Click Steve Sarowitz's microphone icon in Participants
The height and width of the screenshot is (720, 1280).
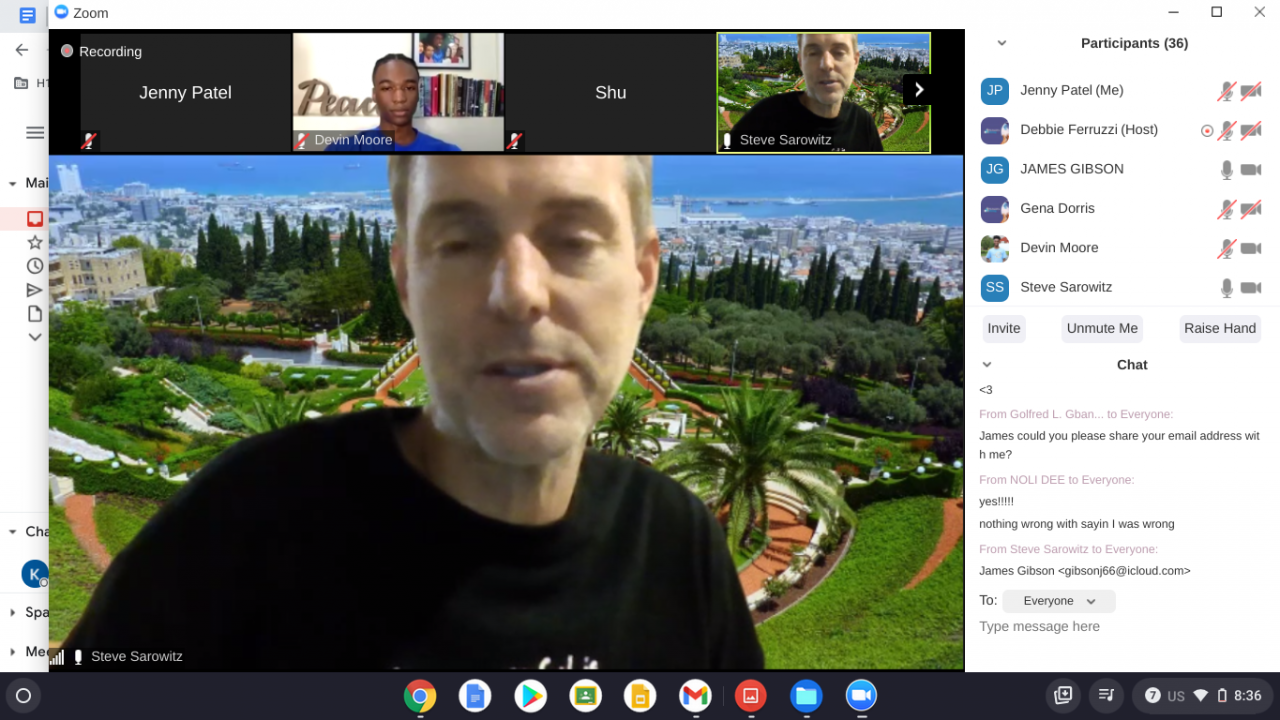[1227, 288]
